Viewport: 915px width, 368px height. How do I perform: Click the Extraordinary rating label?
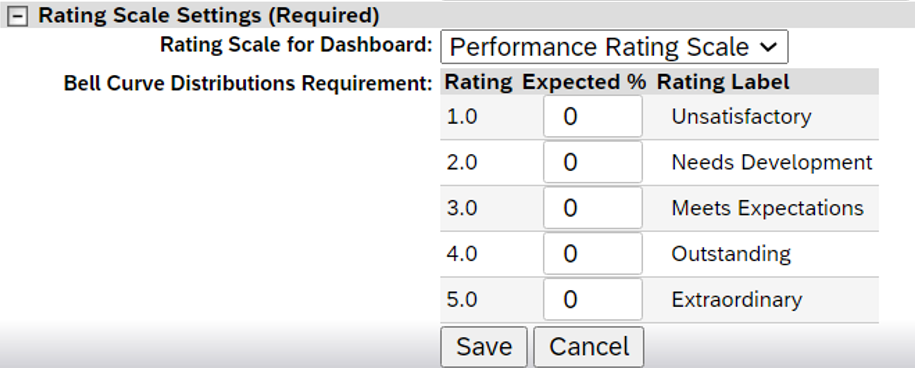pyautogui.click(x=736, y=300)
